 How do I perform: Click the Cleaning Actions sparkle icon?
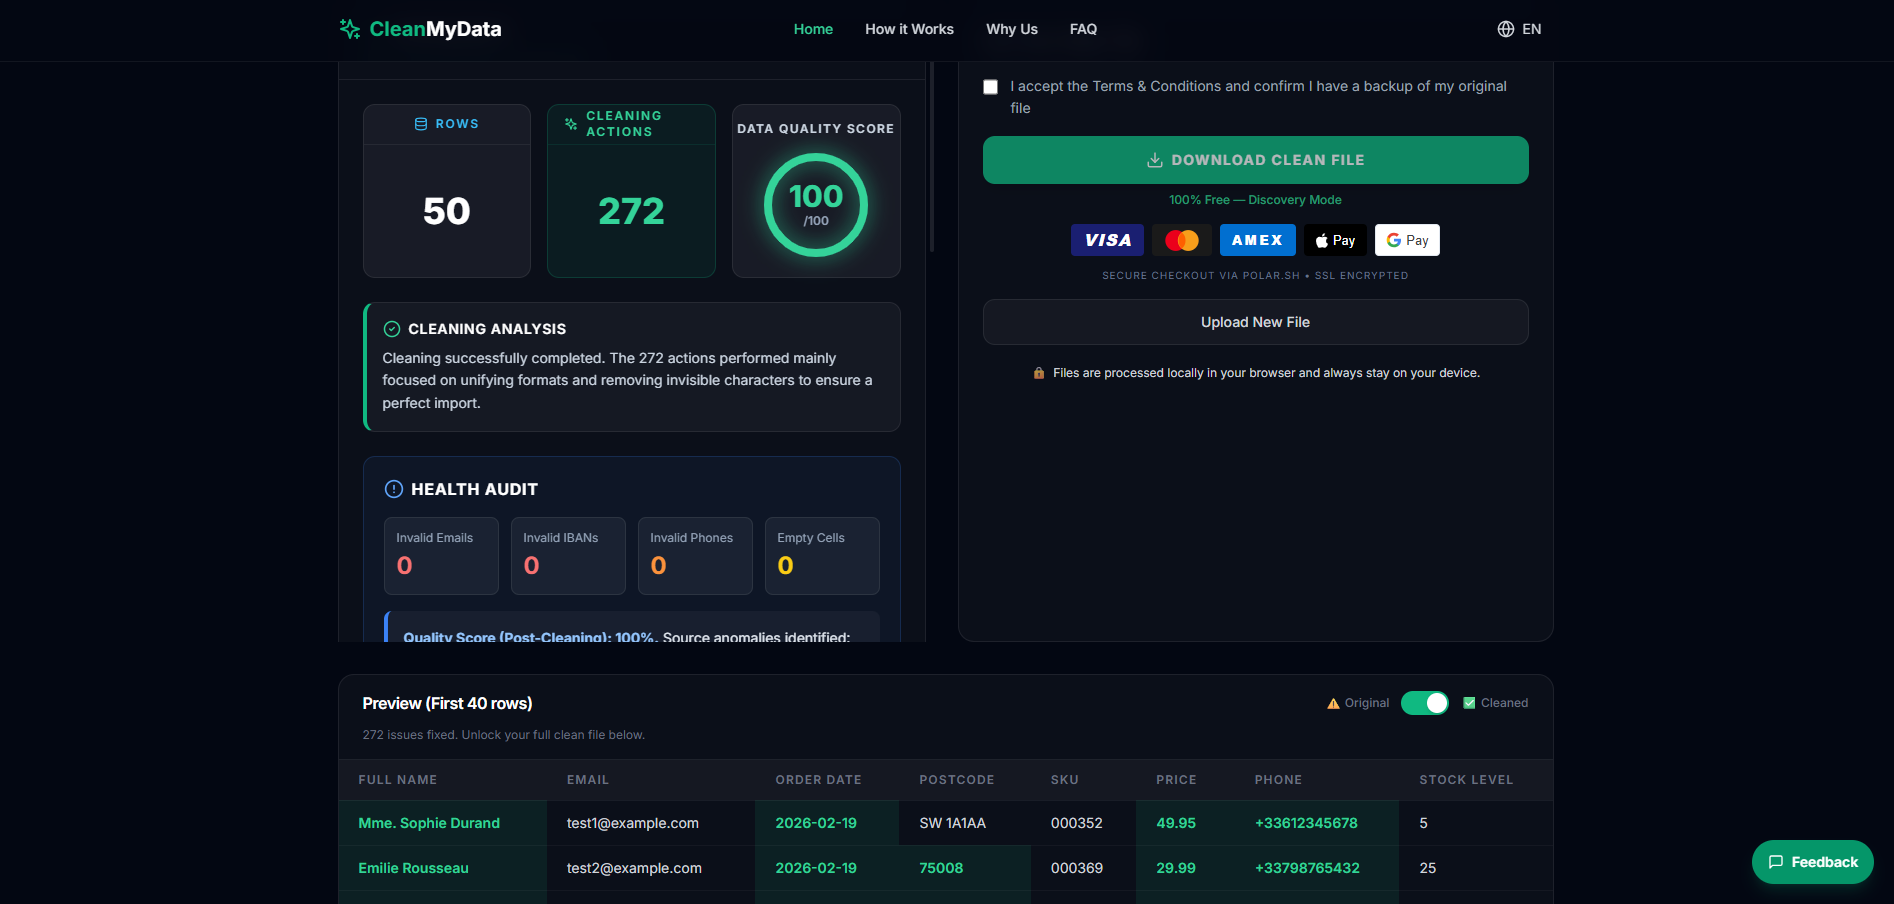pos(571,124)
